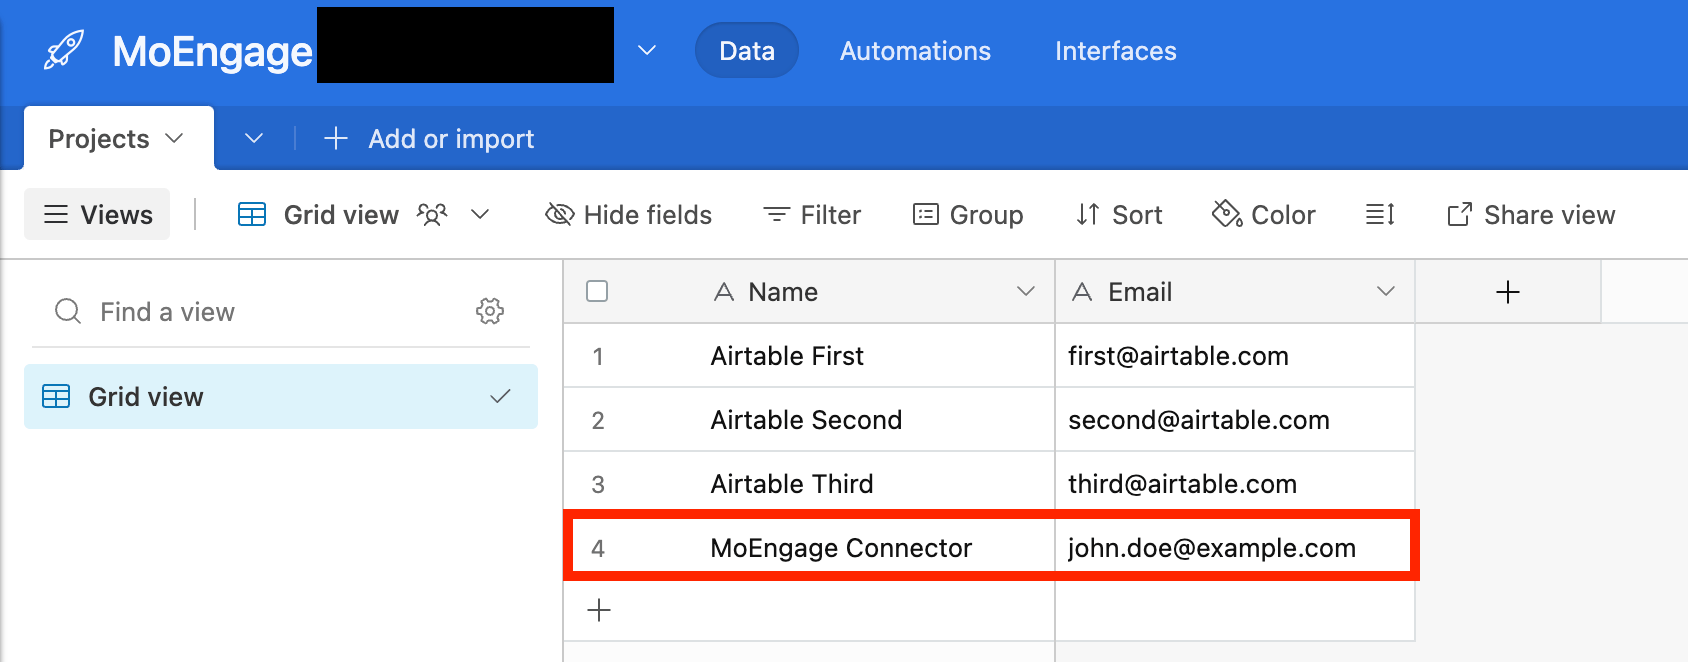Image resolution: width=1688 pixels, height=662 pixels.
Task: Click the Email column header
Action: tap(1235, 292)
